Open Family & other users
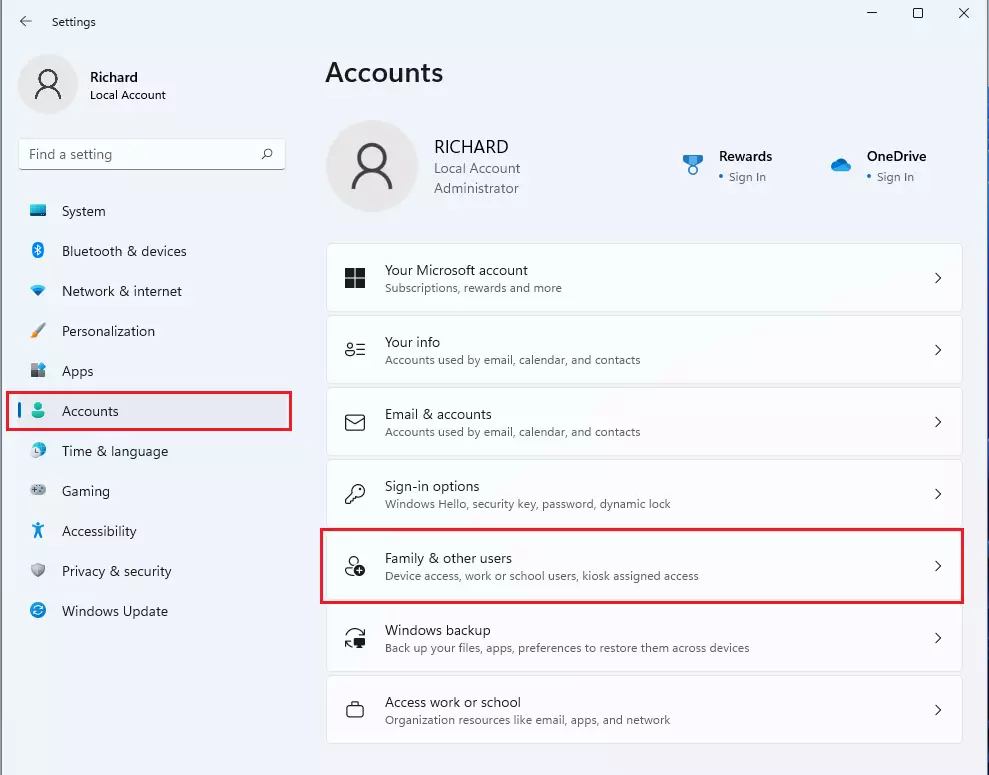The image size is (989, 775). click(644, 566)
